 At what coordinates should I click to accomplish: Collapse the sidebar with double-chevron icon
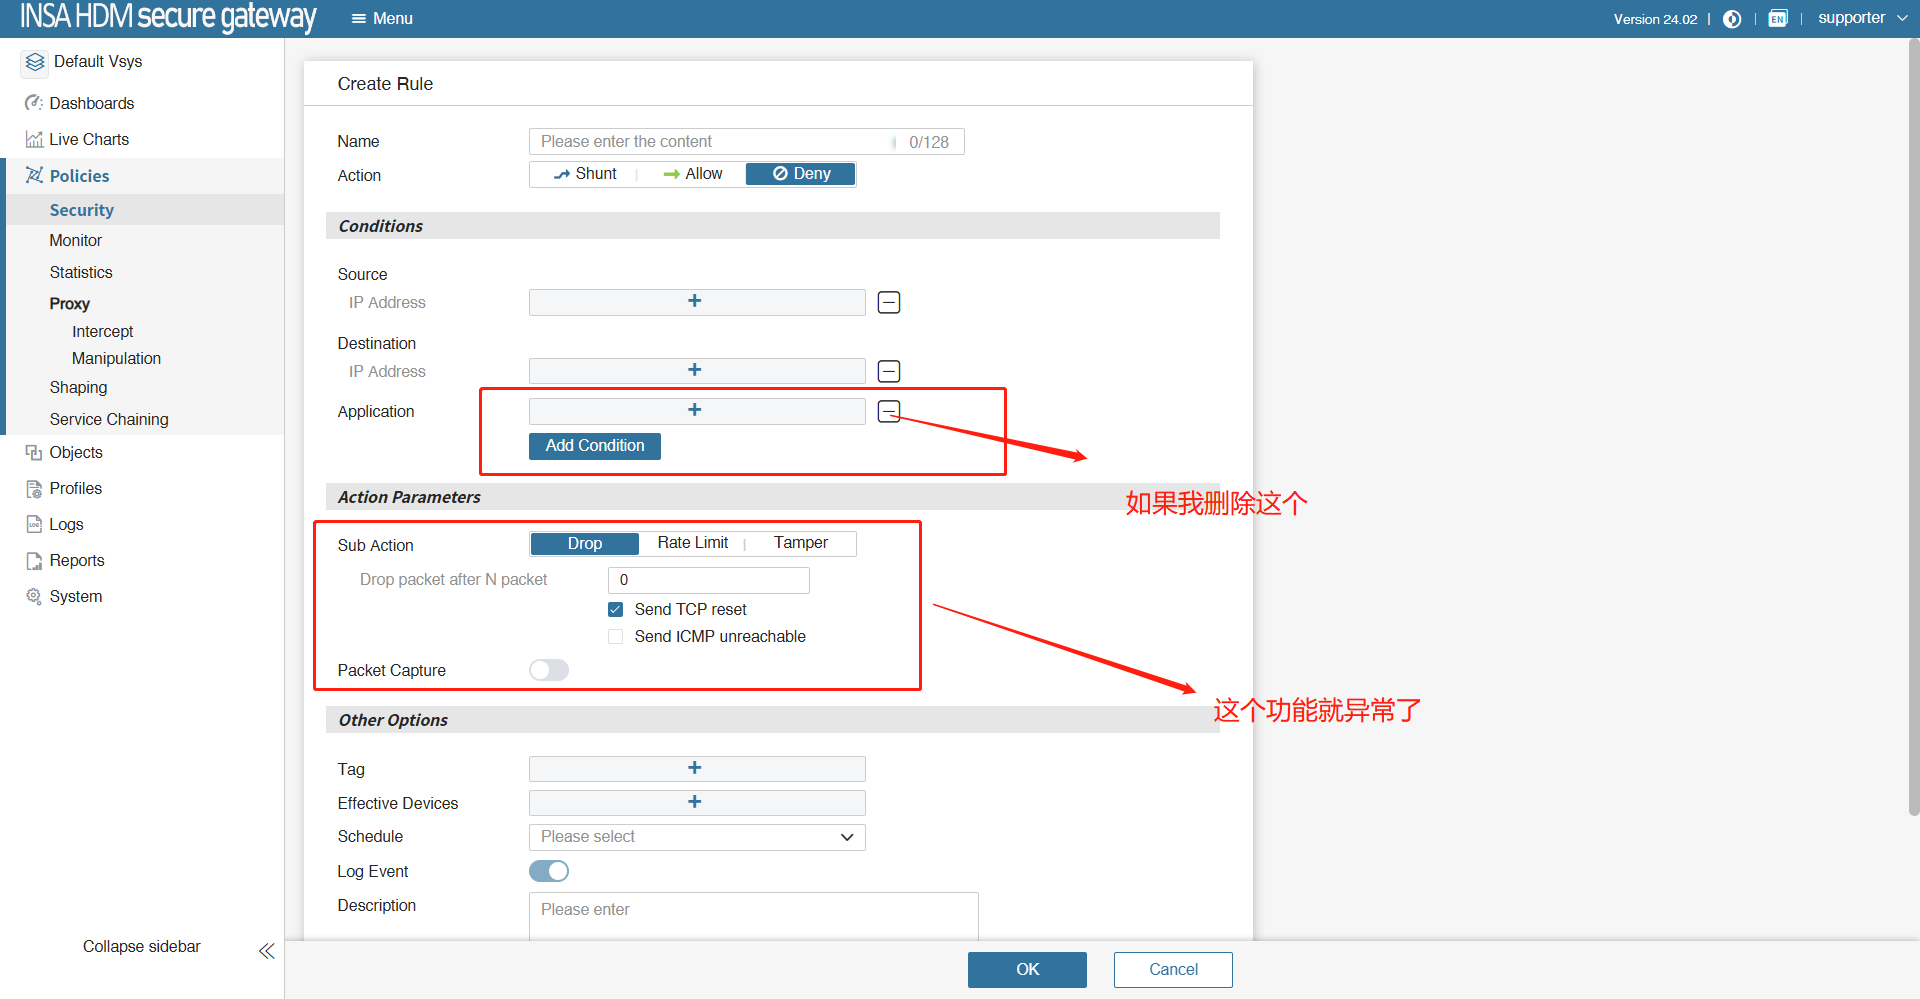point(266,950)
